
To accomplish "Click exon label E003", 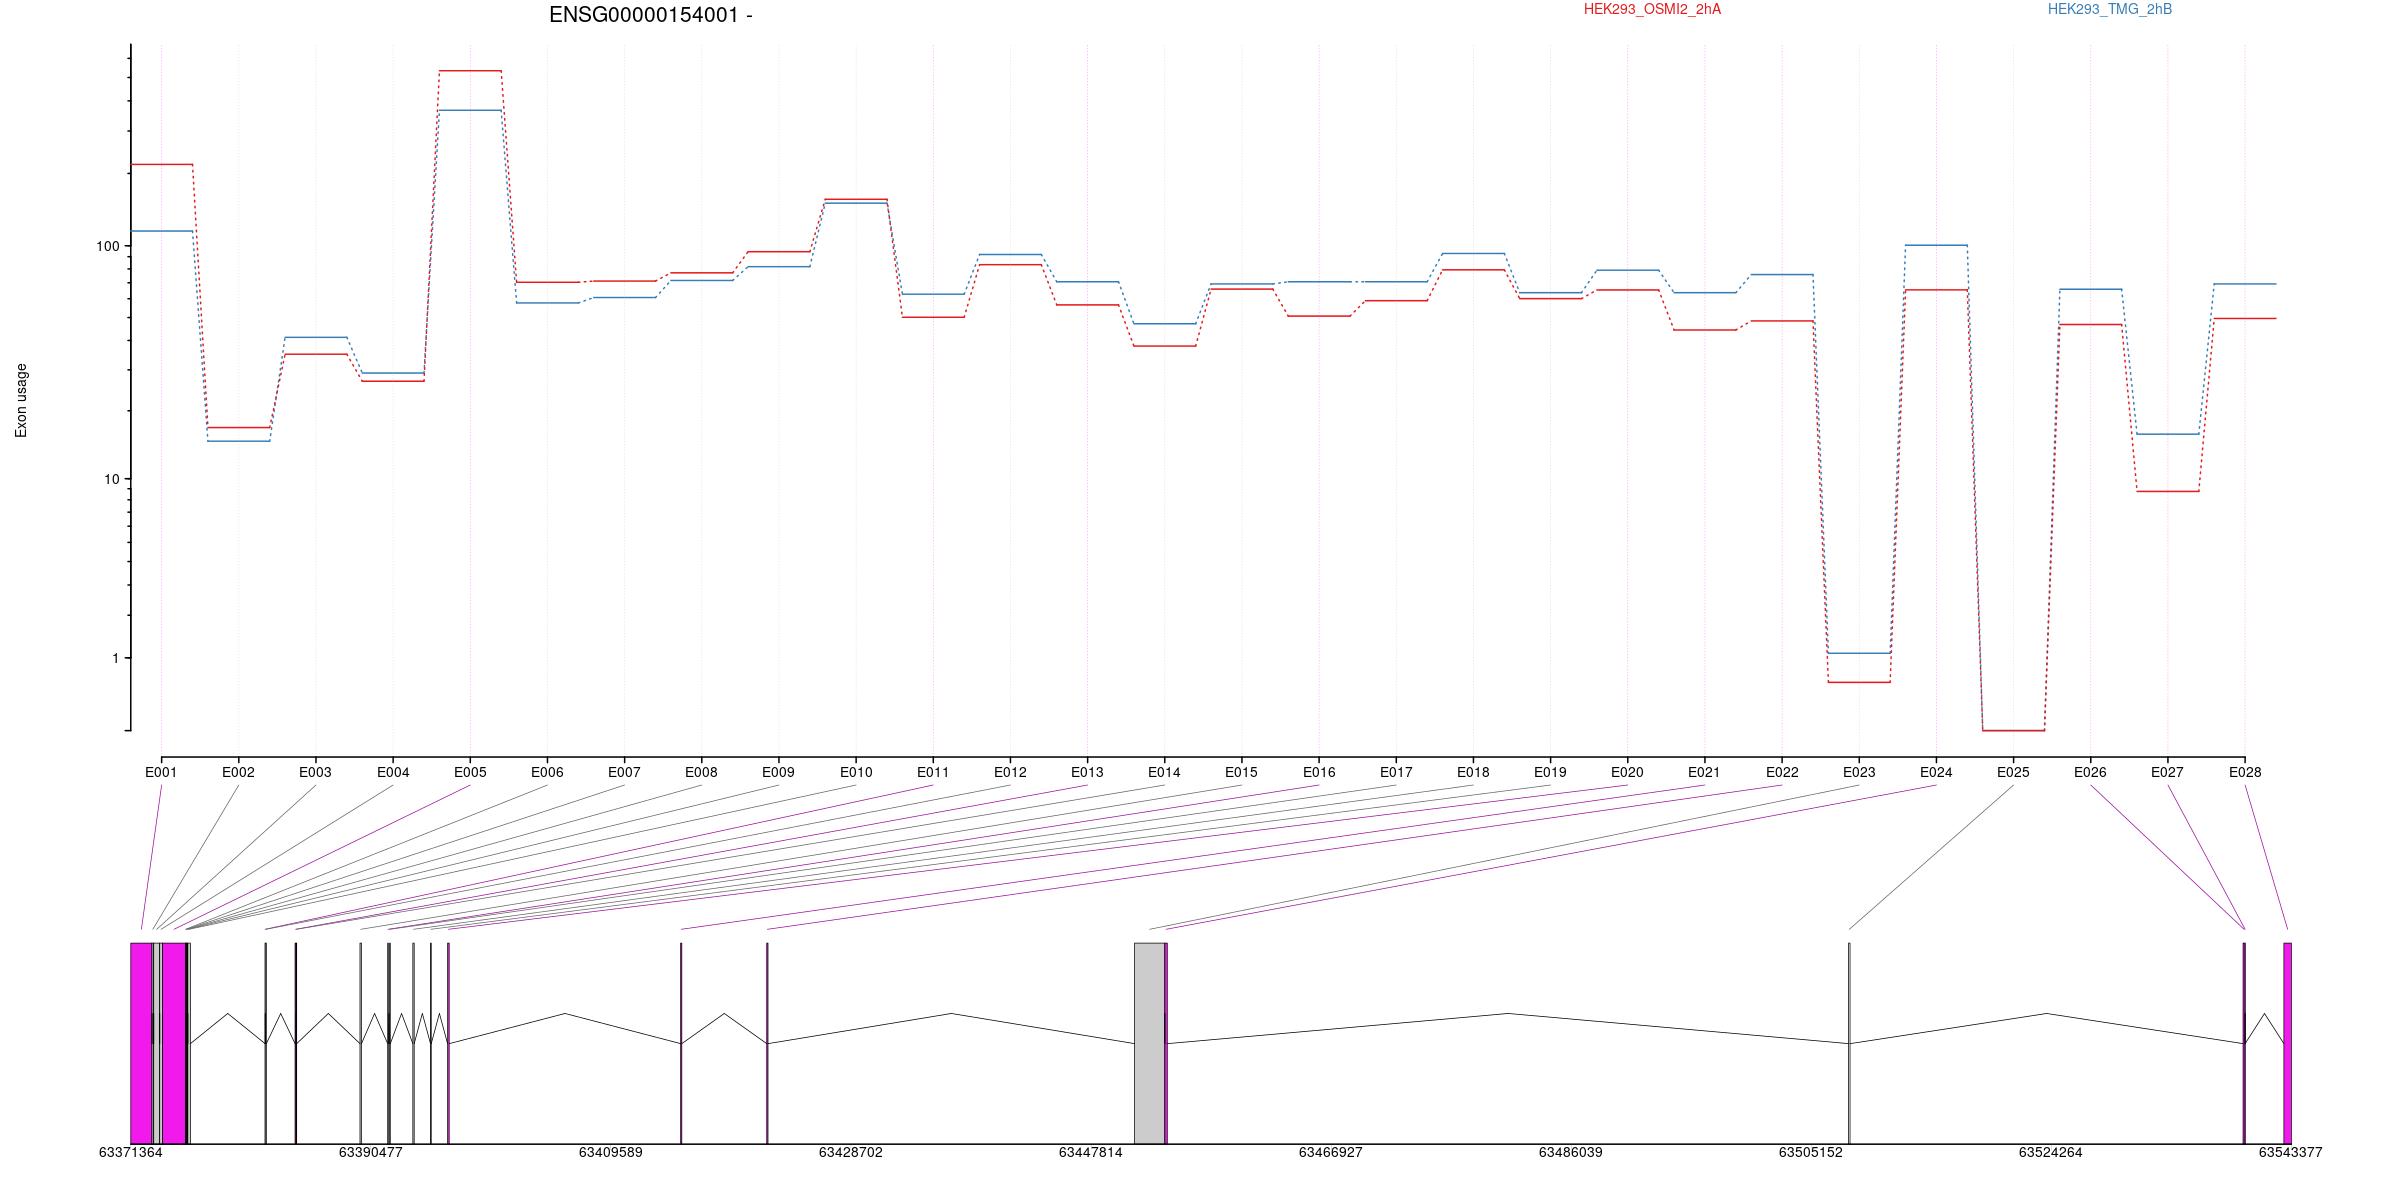I will tap(315, 772).
